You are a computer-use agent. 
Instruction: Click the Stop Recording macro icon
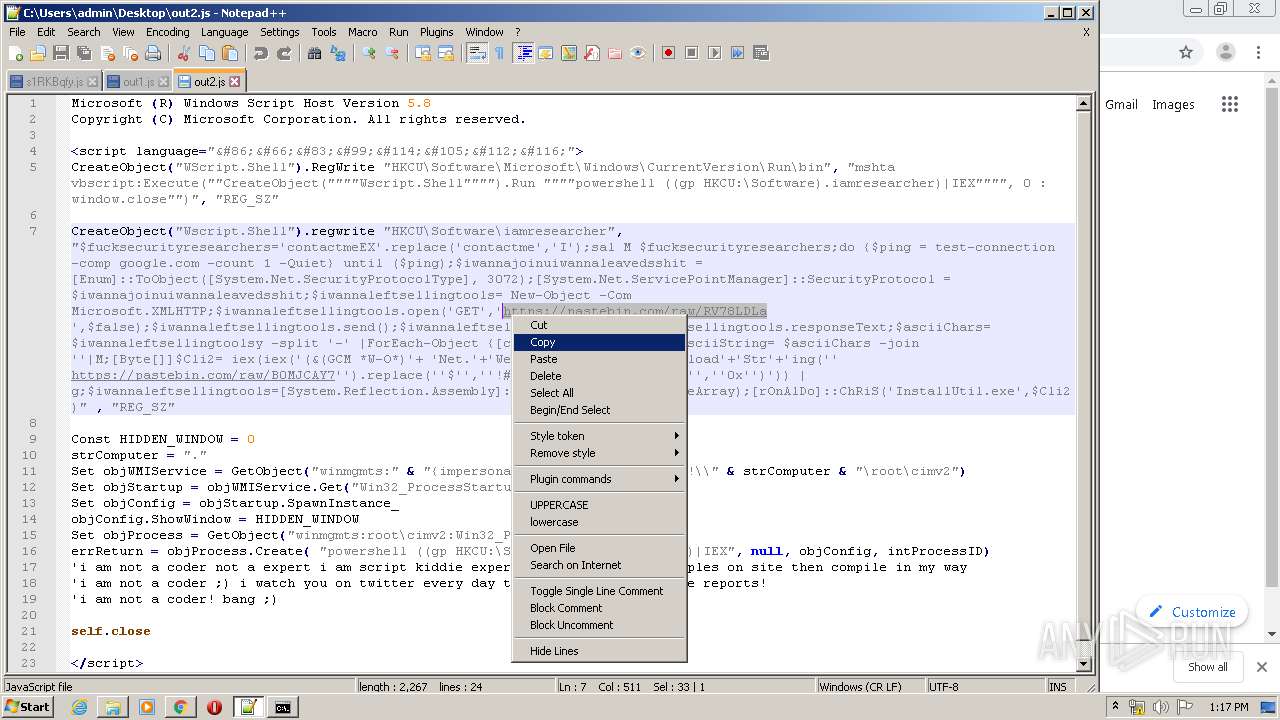point(691,53)
